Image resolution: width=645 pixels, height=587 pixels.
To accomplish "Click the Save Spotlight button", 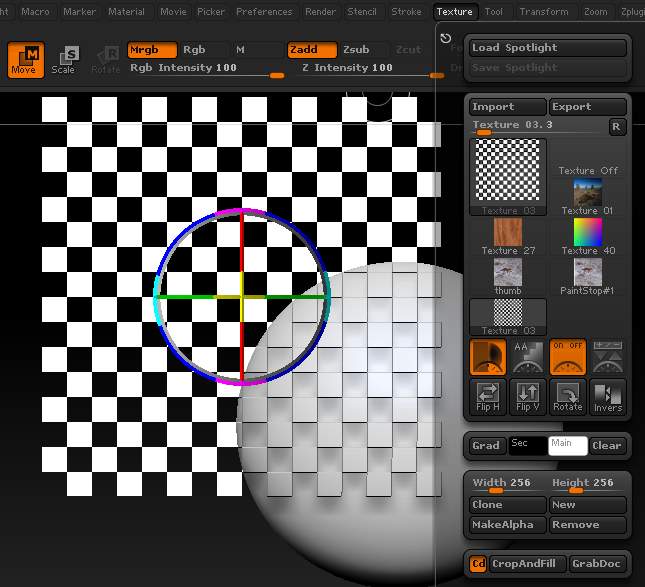I will pyautogui.click(x=548, y=68).
